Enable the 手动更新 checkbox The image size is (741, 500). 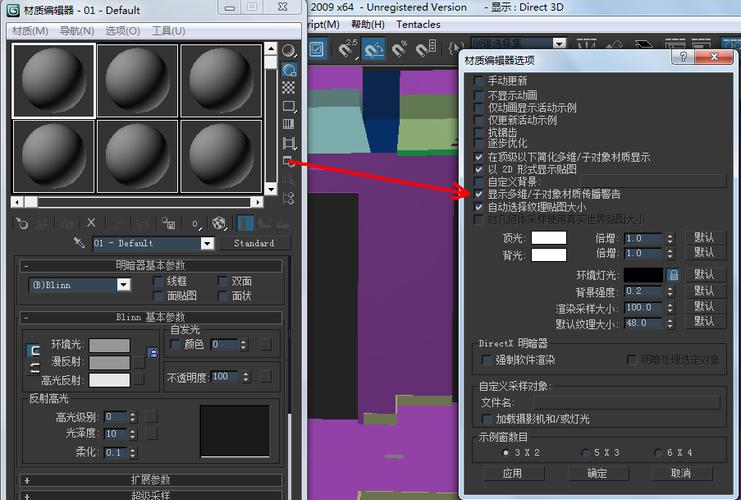click(x=479, y=81)
